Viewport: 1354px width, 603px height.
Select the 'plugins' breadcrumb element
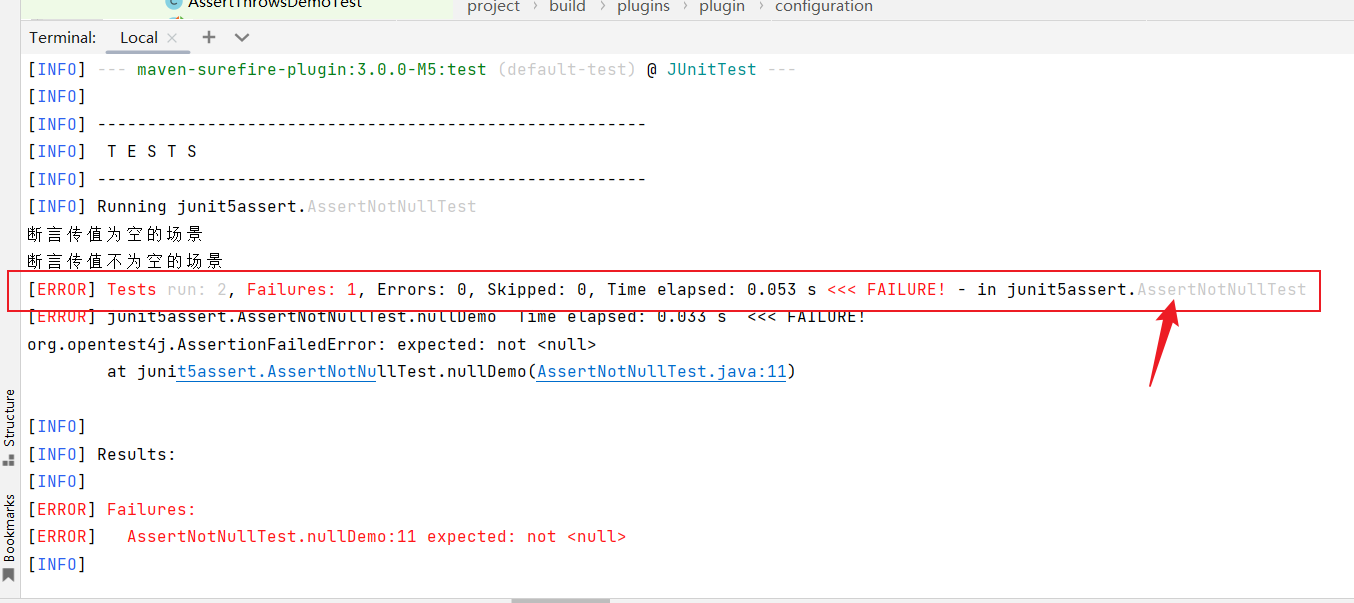(x=643, y=7)
